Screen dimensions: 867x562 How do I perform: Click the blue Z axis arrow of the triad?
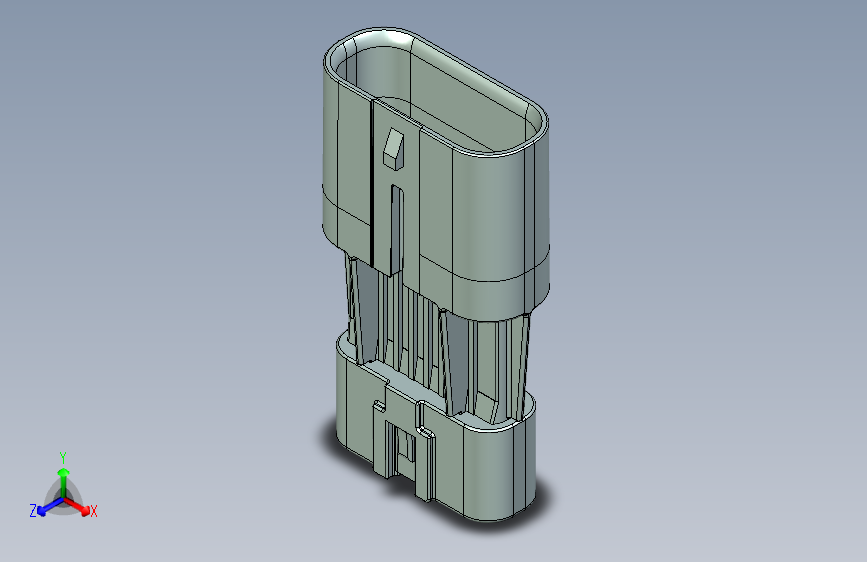click(51, 506)
